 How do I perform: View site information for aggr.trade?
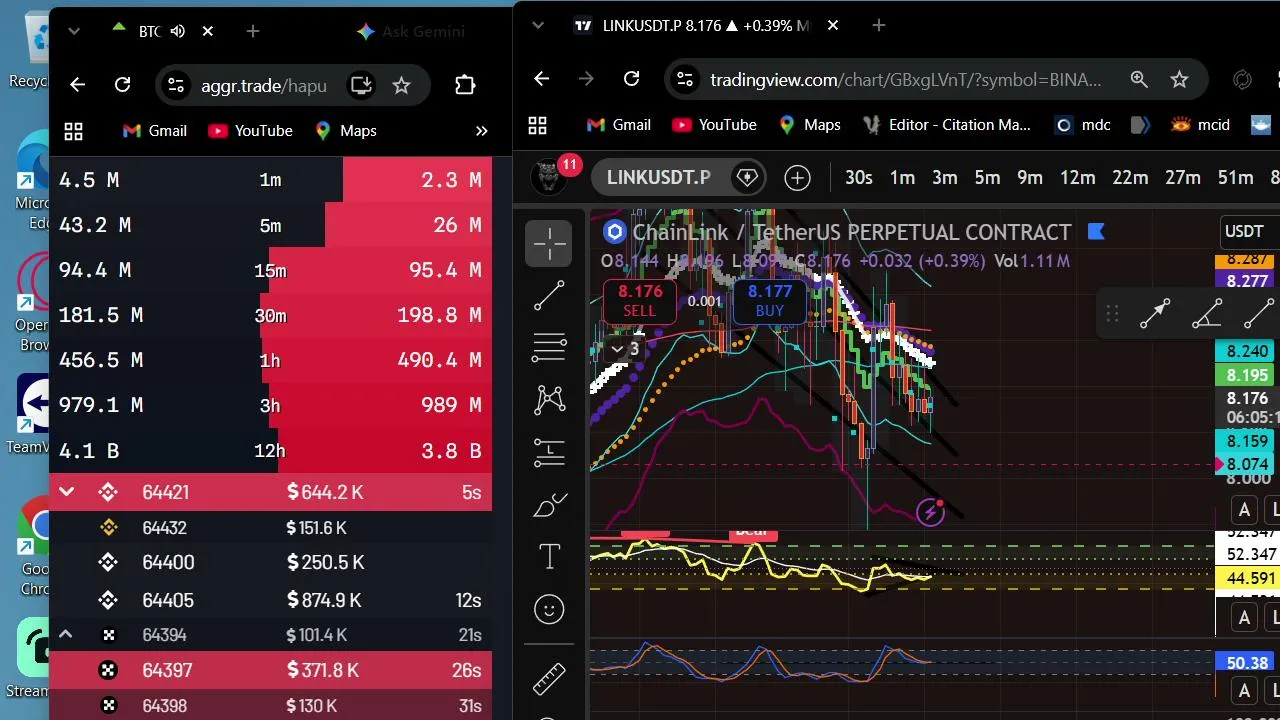pyautogui.click(x=175, y=85)
